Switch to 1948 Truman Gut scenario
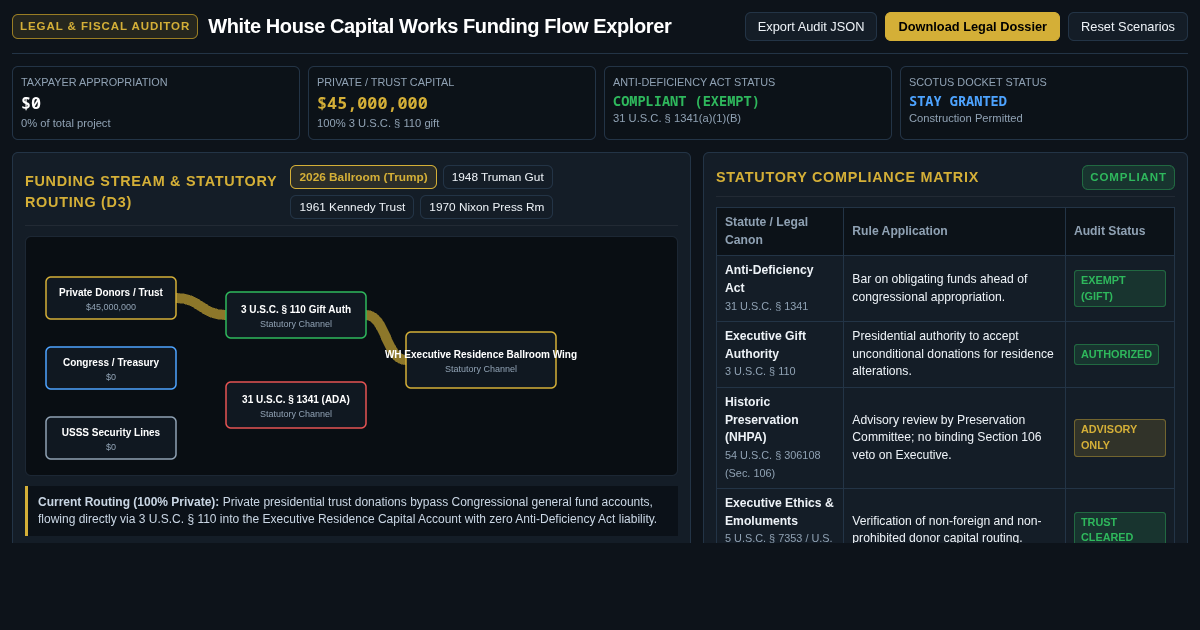Screen dimensions: 1200x630 click(498, 177)
